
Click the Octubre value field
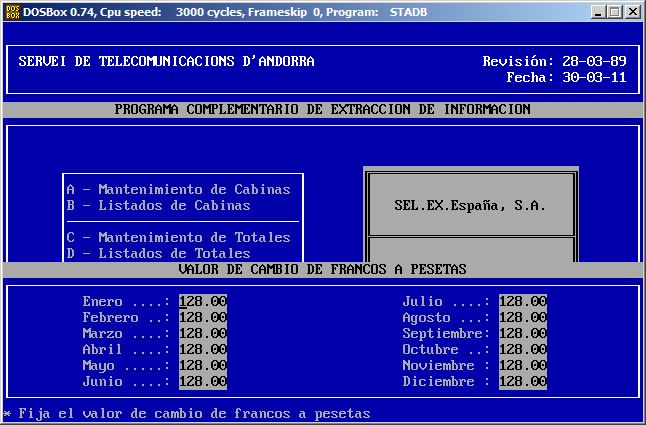tap(523, 349)
